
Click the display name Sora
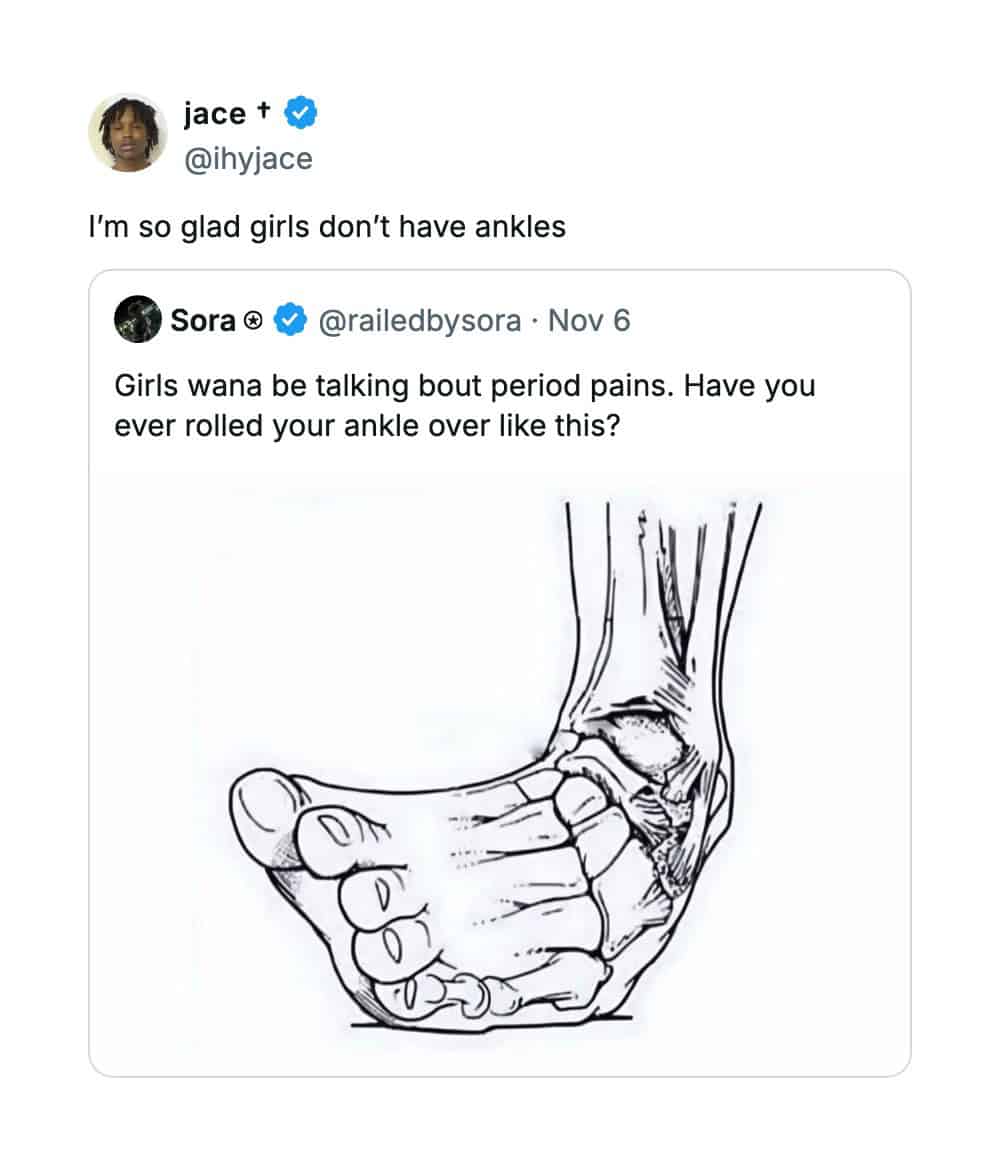pyautogui.click(x=203, y=321)
